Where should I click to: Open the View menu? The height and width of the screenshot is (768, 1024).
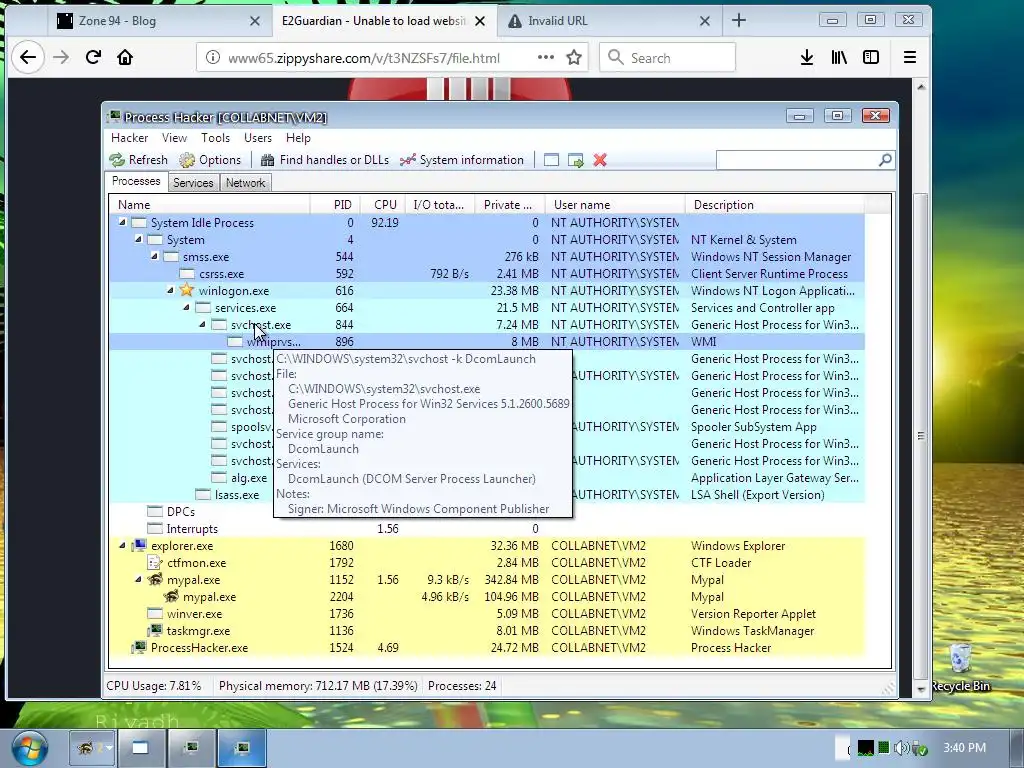click(x=174, y=138)
